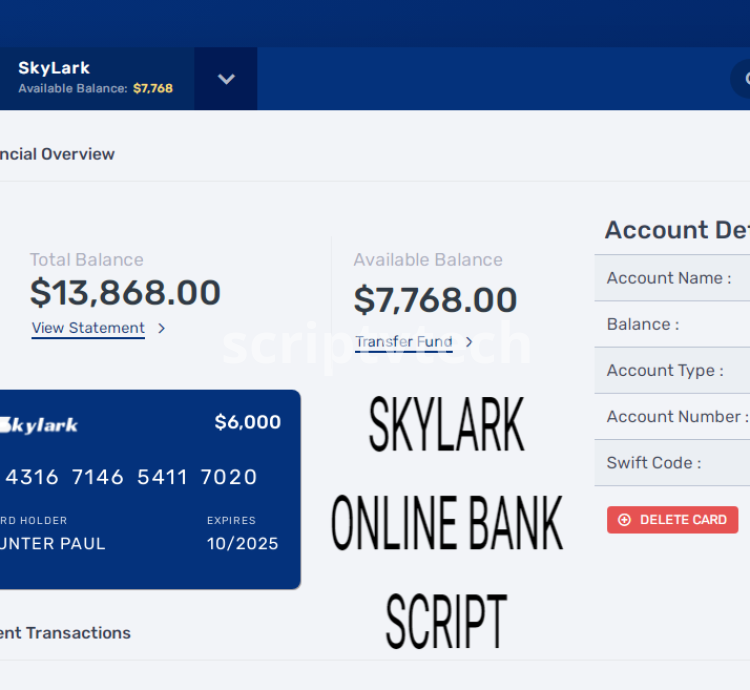Open the Transfer Fund link
750x690 pixels.
404,342
